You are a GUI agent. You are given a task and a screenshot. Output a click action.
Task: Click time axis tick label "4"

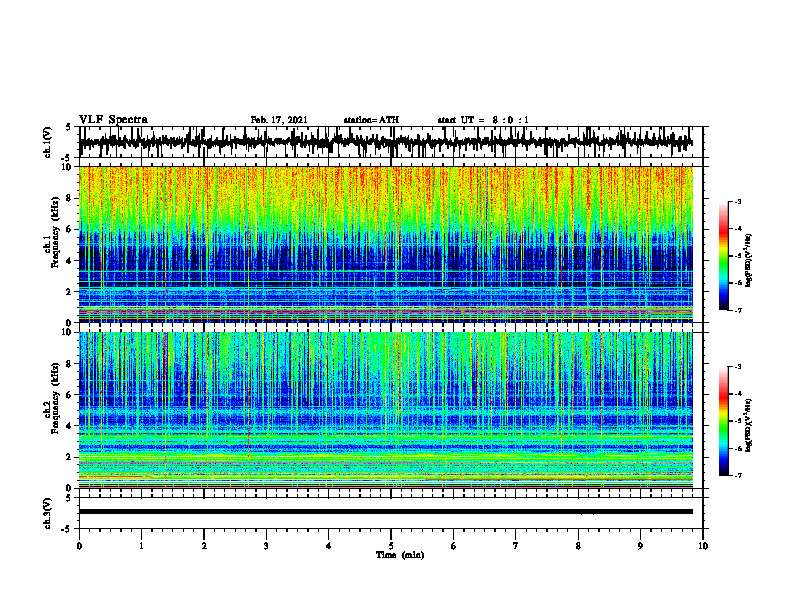coord(329,546)
